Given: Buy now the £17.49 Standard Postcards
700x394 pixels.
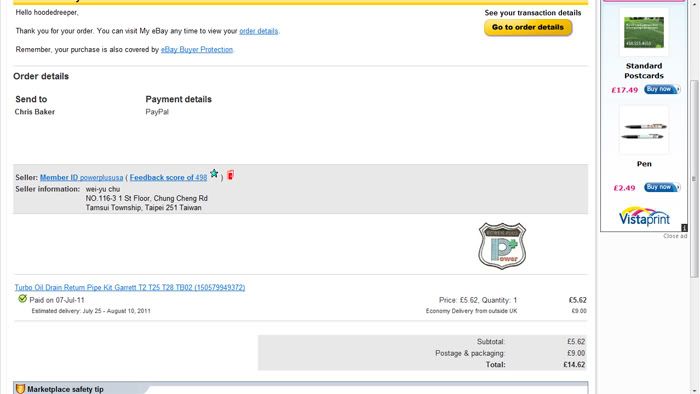Looking at the screenshot, I should coord(662,89).
